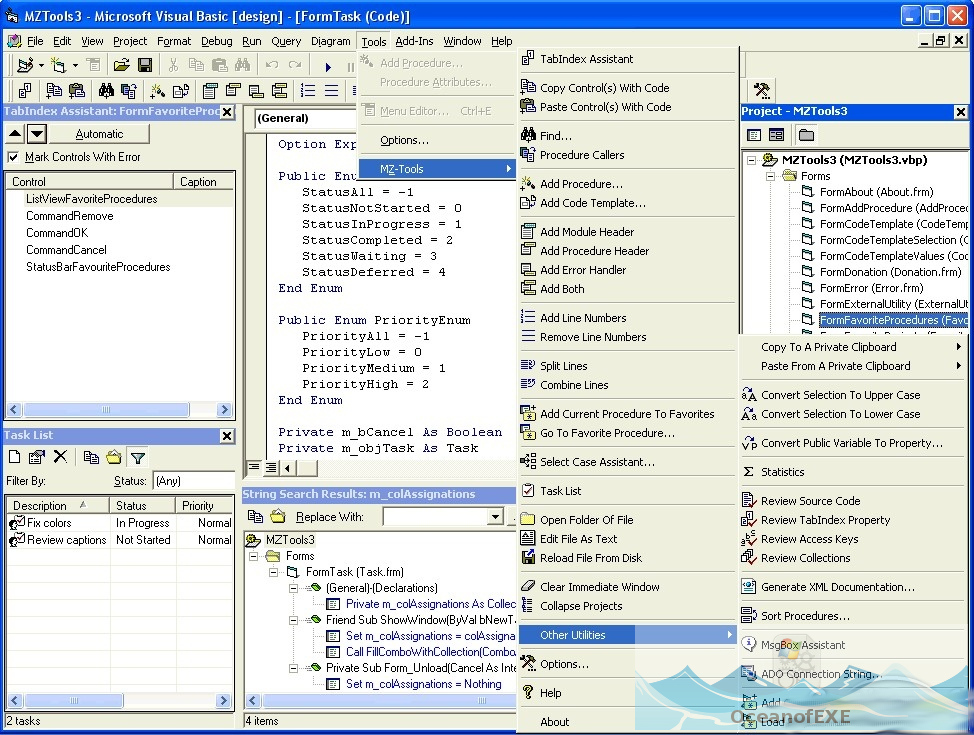974x735 pixels.
Task: Click the Add Module Header toolbar icon
Action: click(210, 91)
